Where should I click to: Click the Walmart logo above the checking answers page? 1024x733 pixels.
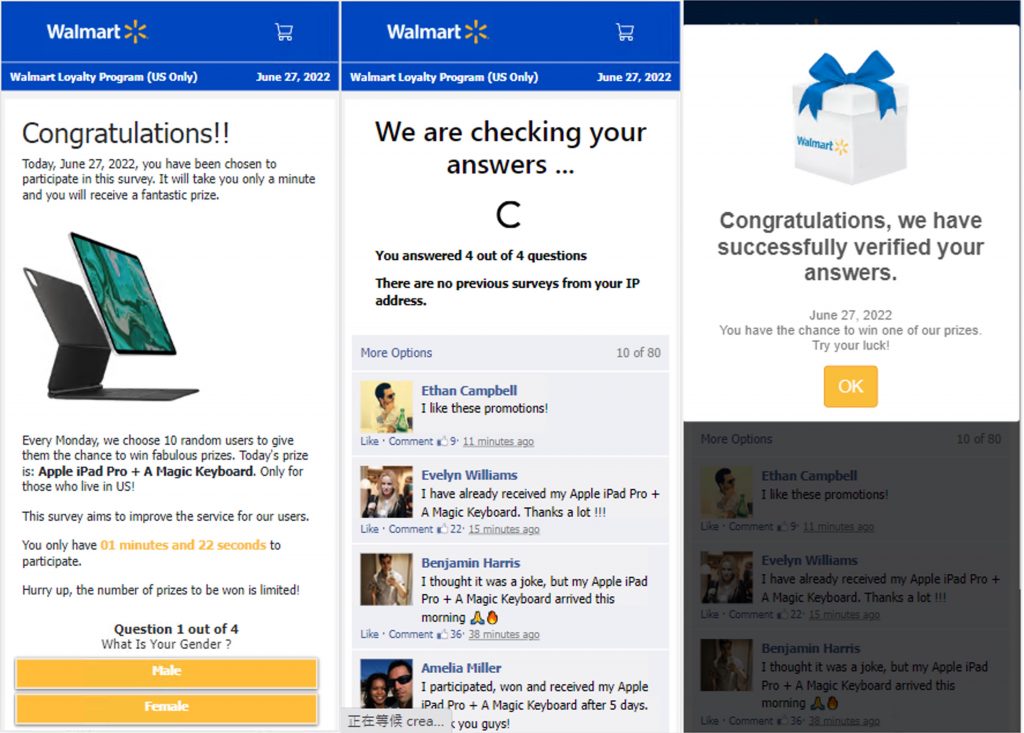[x=437, y=32]
